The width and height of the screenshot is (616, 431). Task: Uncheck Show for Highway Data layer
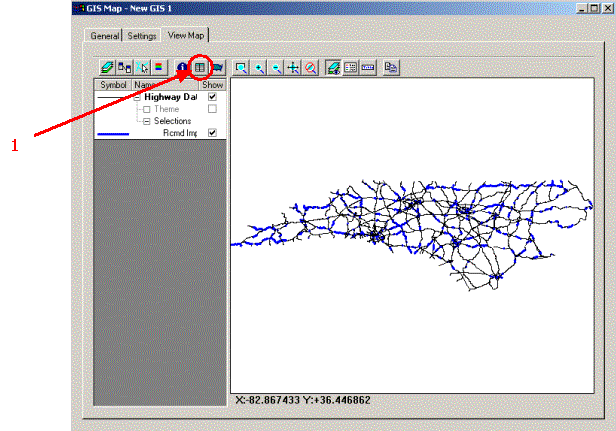[212, 97]
